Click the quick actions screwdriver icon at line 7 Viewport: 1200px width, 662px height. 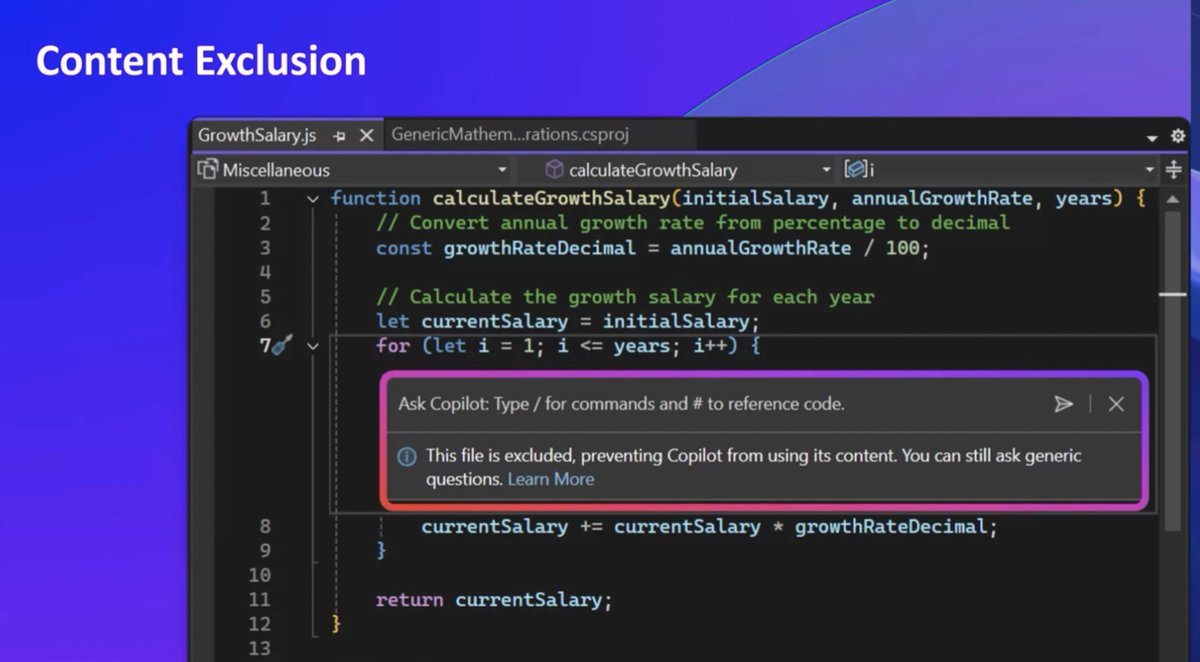(x=282, y=346)
